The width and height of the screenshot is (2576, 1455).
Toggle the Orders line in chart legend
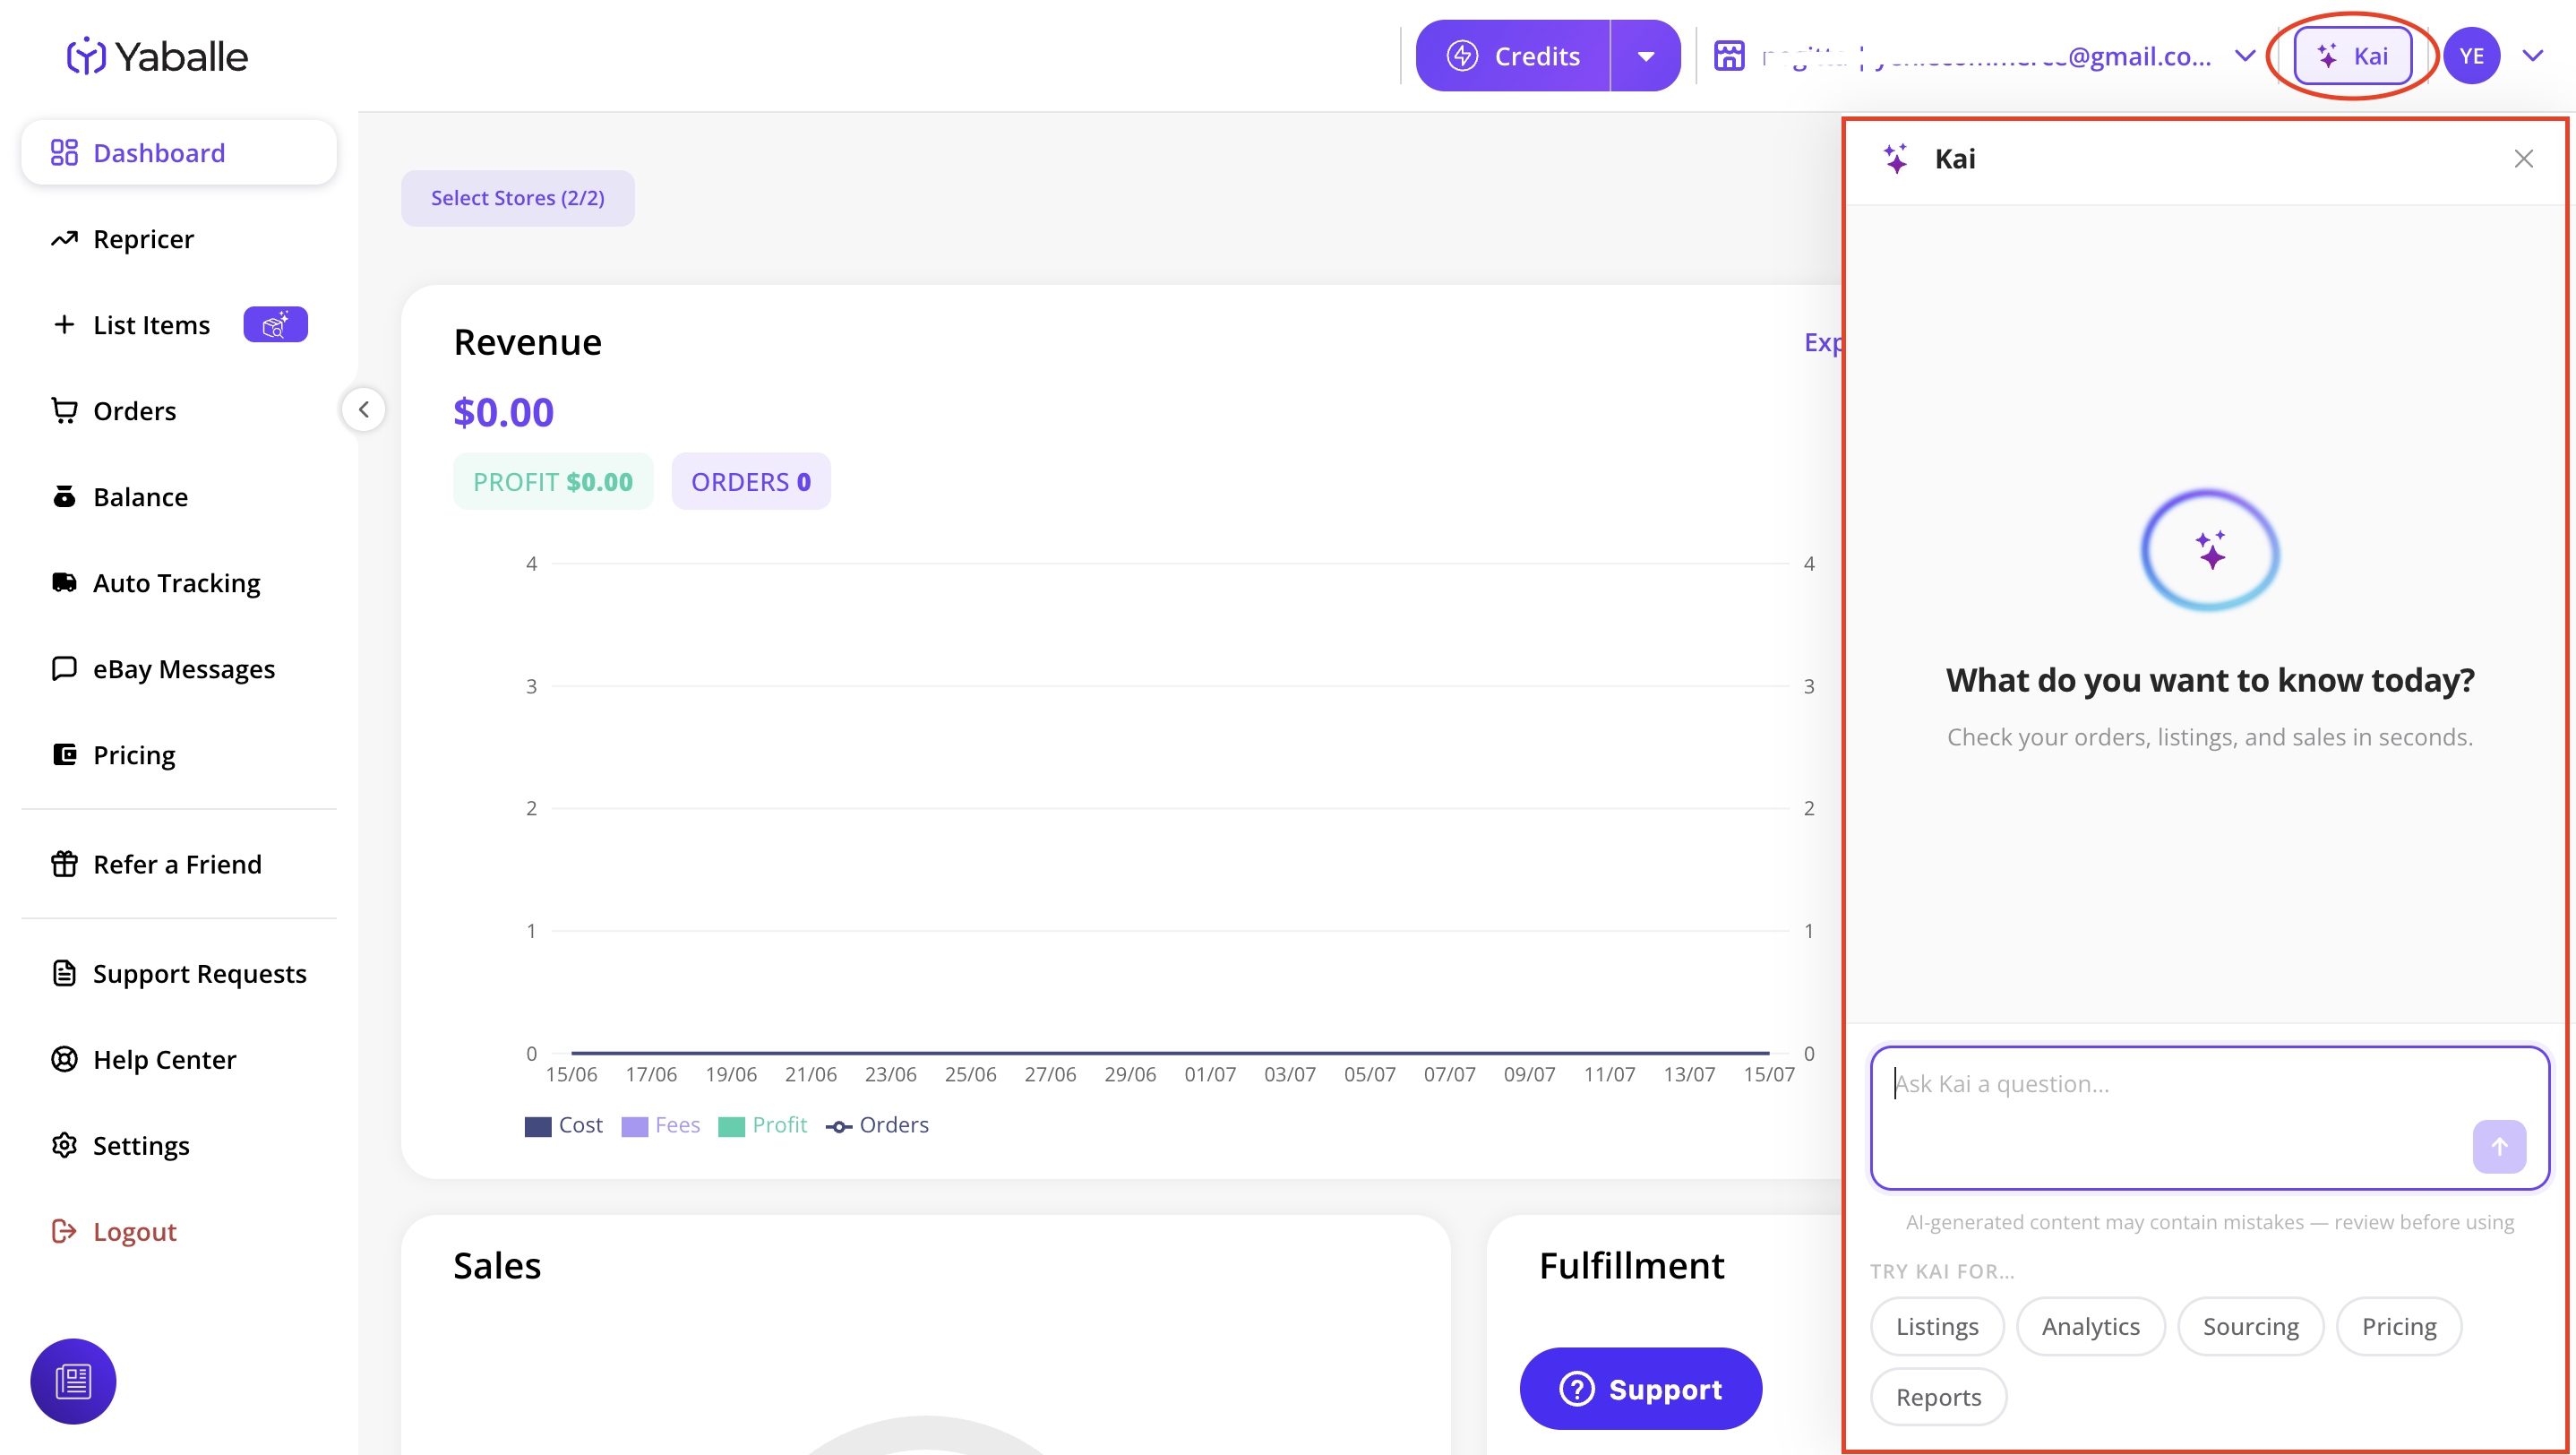click(877, 1125)
